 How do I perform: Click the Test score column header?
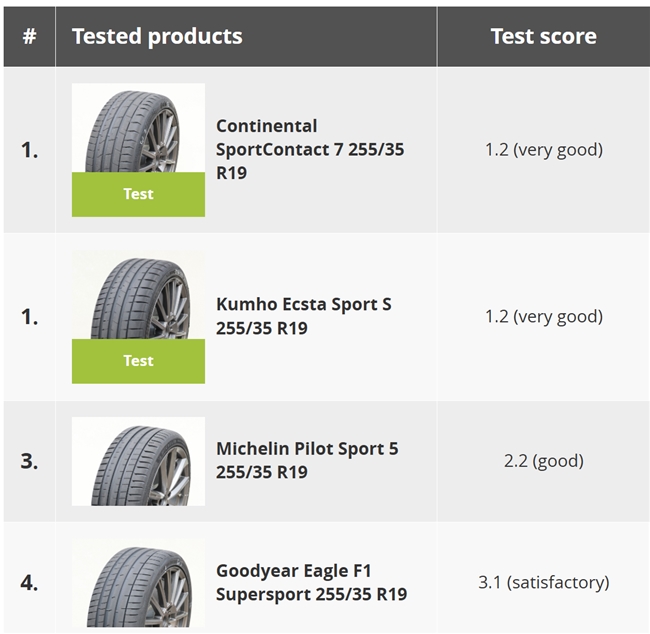point(543,37)
